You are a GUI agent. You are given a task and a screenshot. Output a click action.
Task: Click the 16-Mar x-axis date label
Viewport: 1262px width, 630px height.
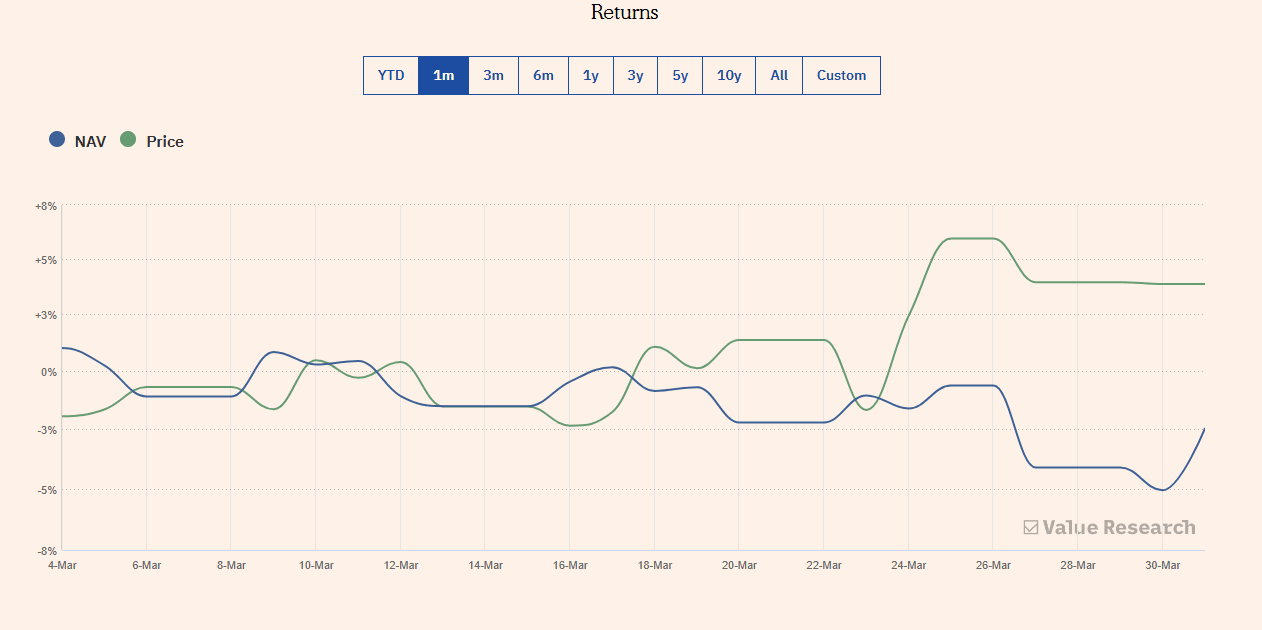(x=570, y=565)
